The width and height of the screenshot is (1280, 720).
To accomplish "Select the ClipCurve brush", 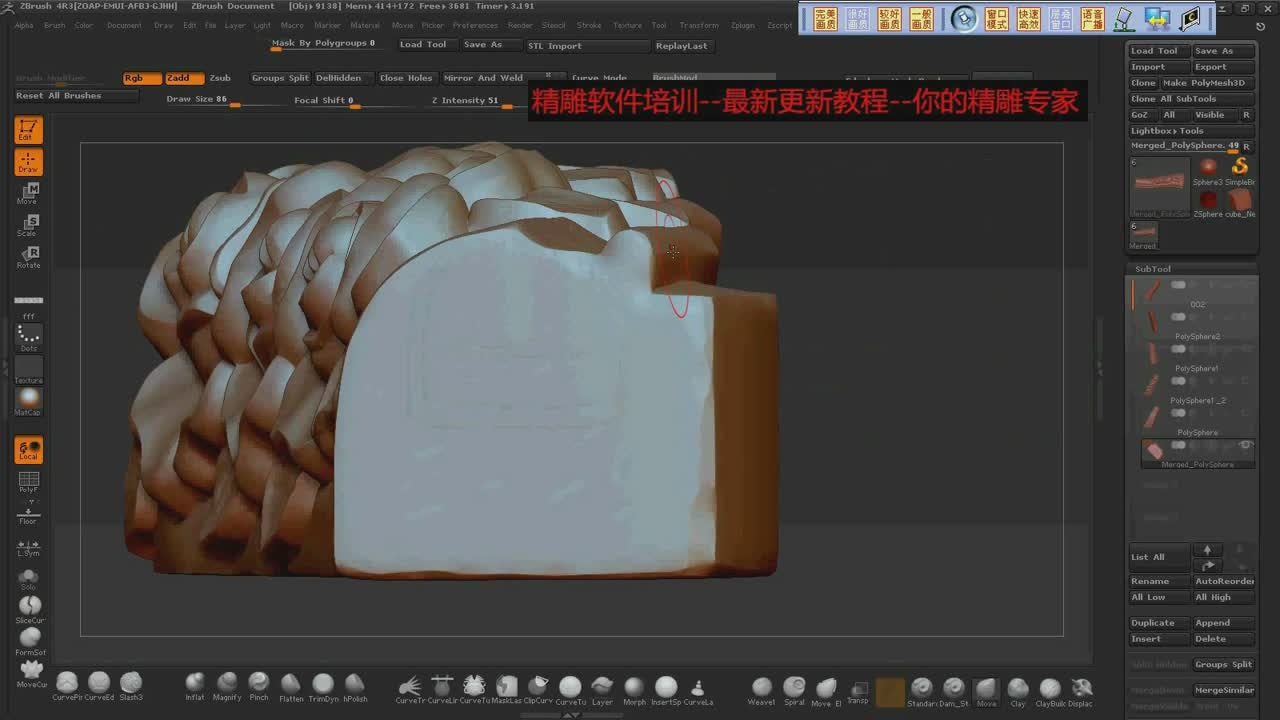I will click(x=538, y=689).
